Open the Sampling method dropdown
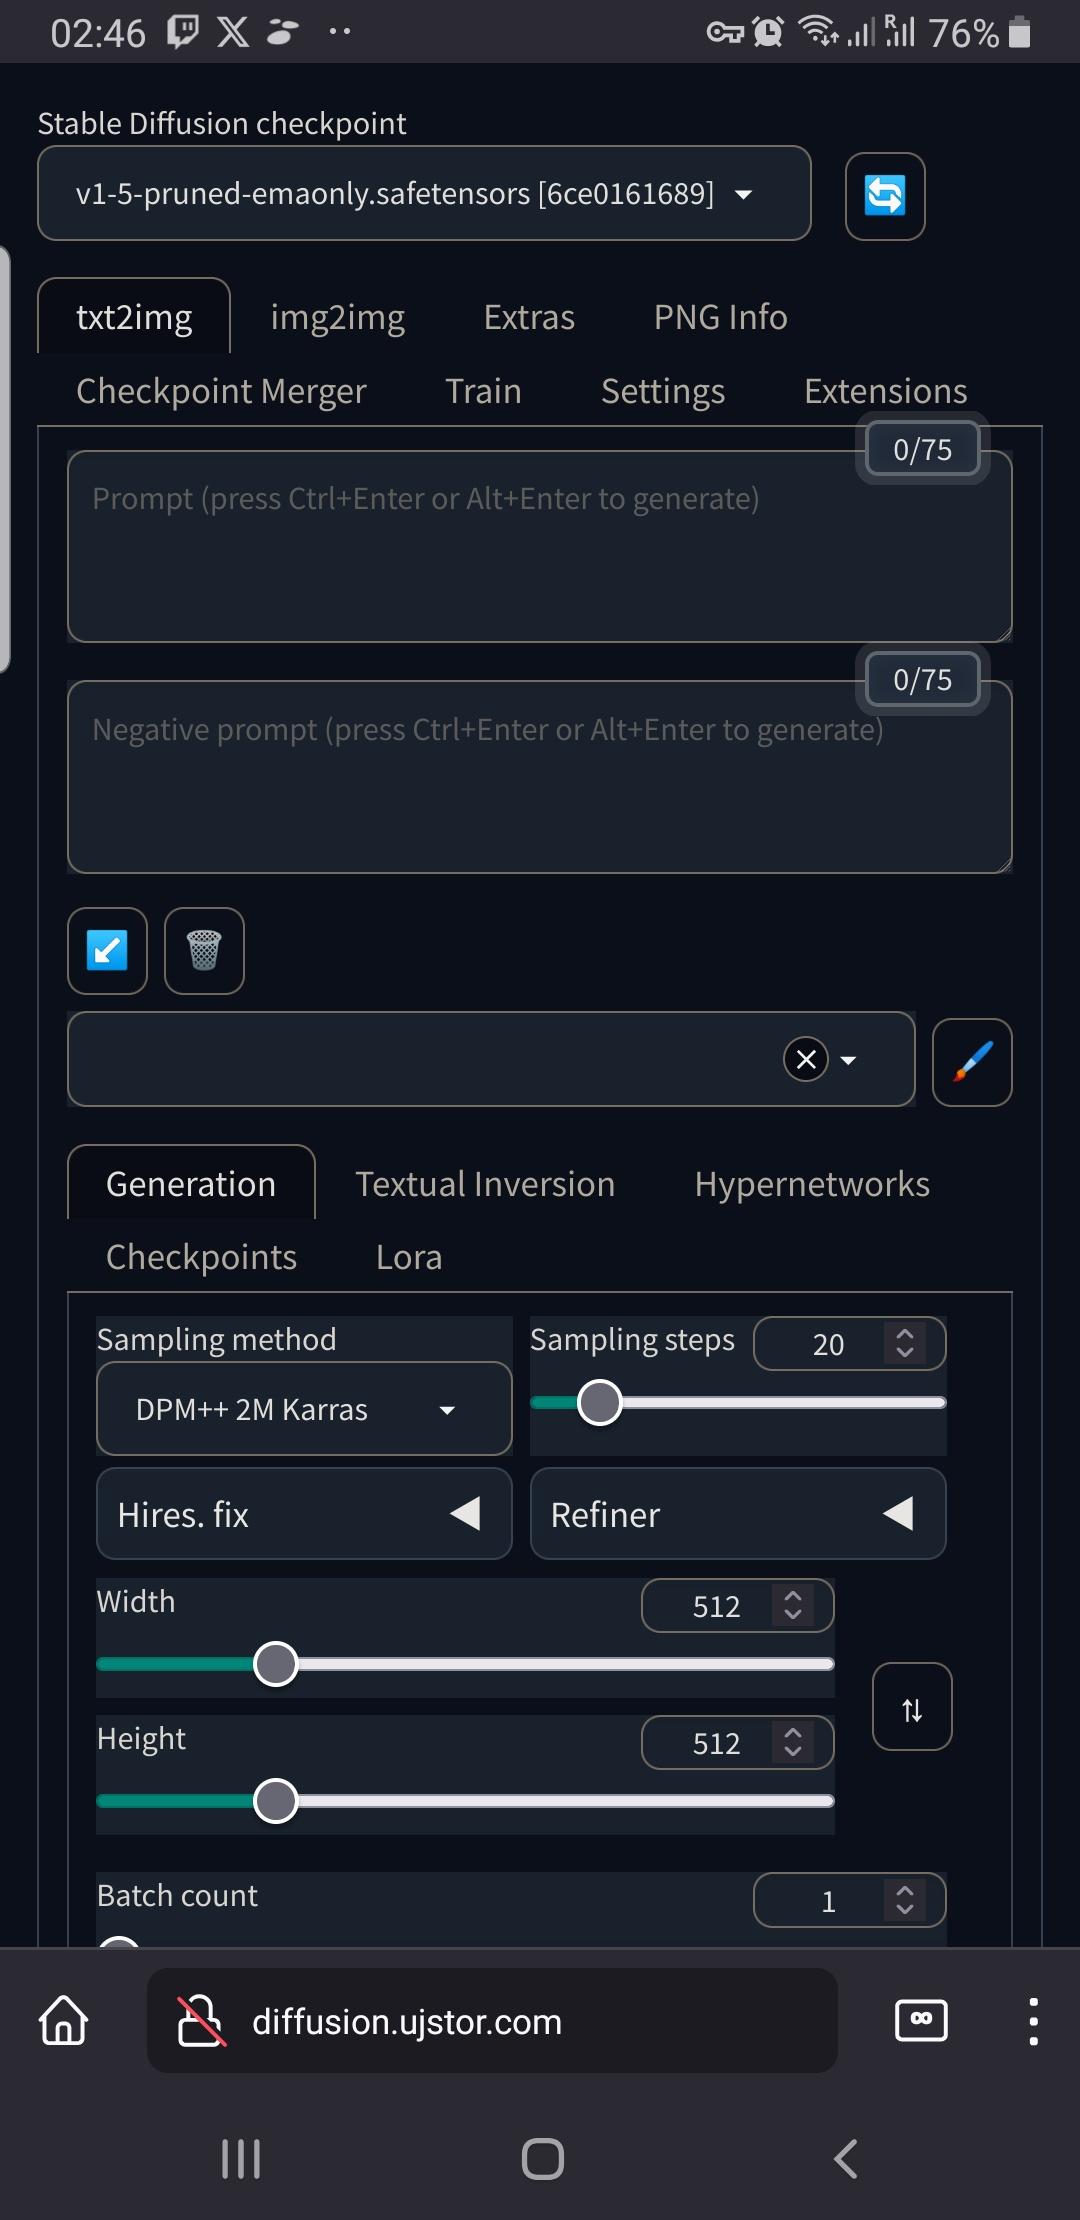The width and height of the screenshot is (1080, 2220). pyautogui.click(x=304, y=1409)
